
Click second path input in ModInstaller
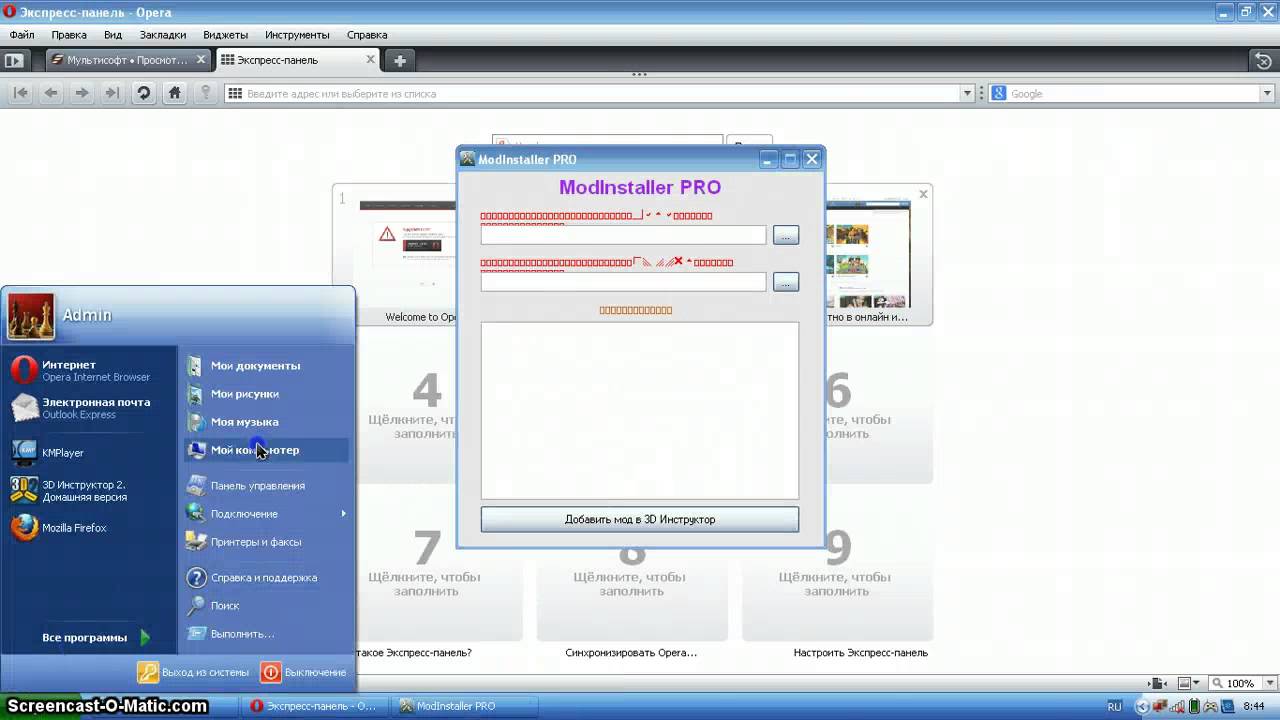coord(623,282)
